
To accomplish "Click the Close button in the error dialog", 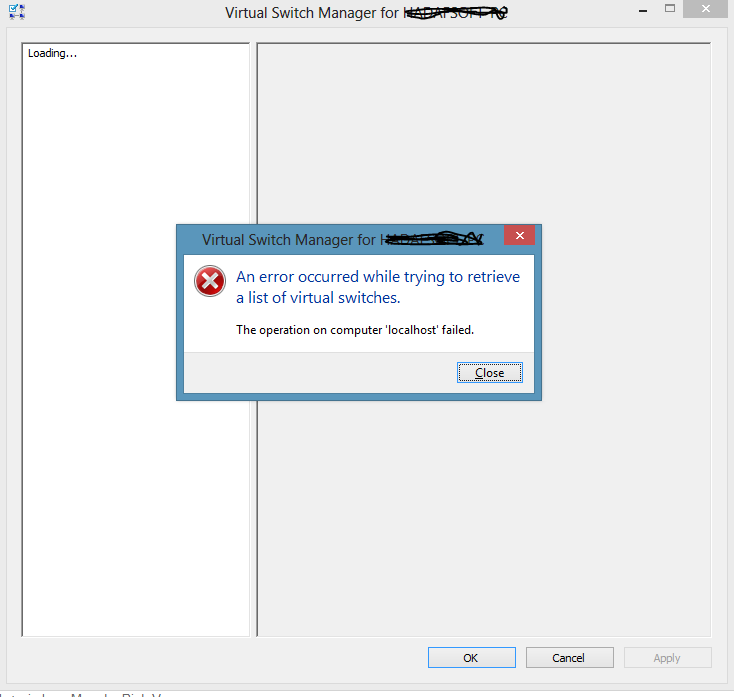I will click(x=490, y=373).
